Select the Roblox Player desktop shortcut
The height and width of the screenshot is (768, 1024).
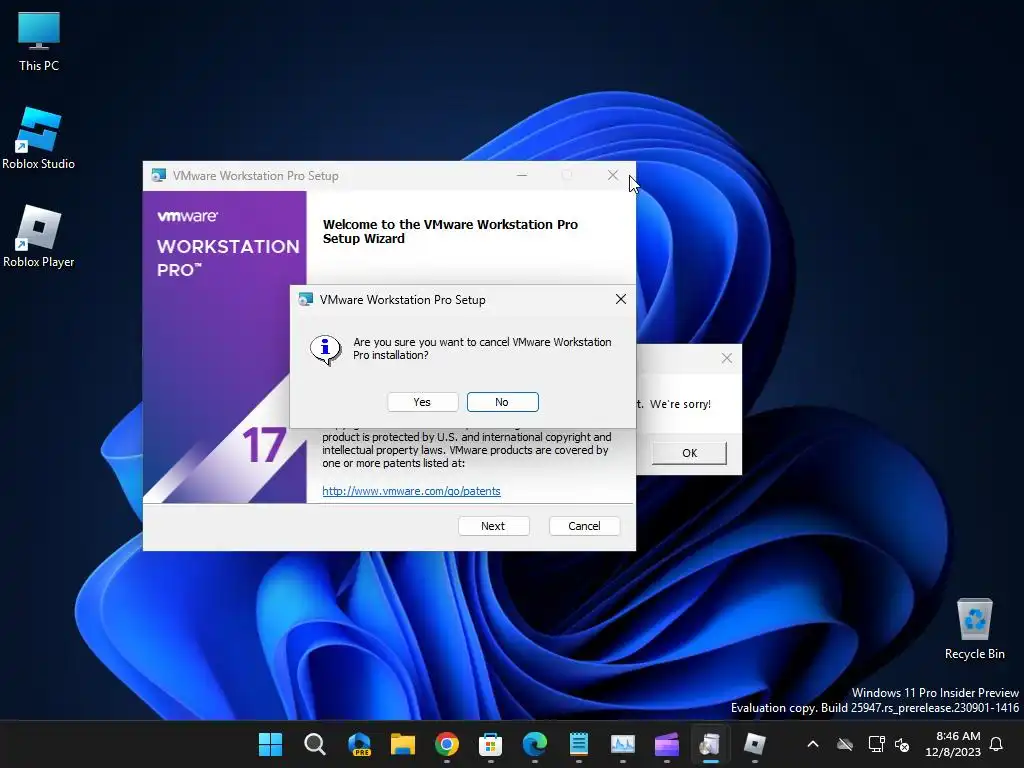click(x=39, y=236)
